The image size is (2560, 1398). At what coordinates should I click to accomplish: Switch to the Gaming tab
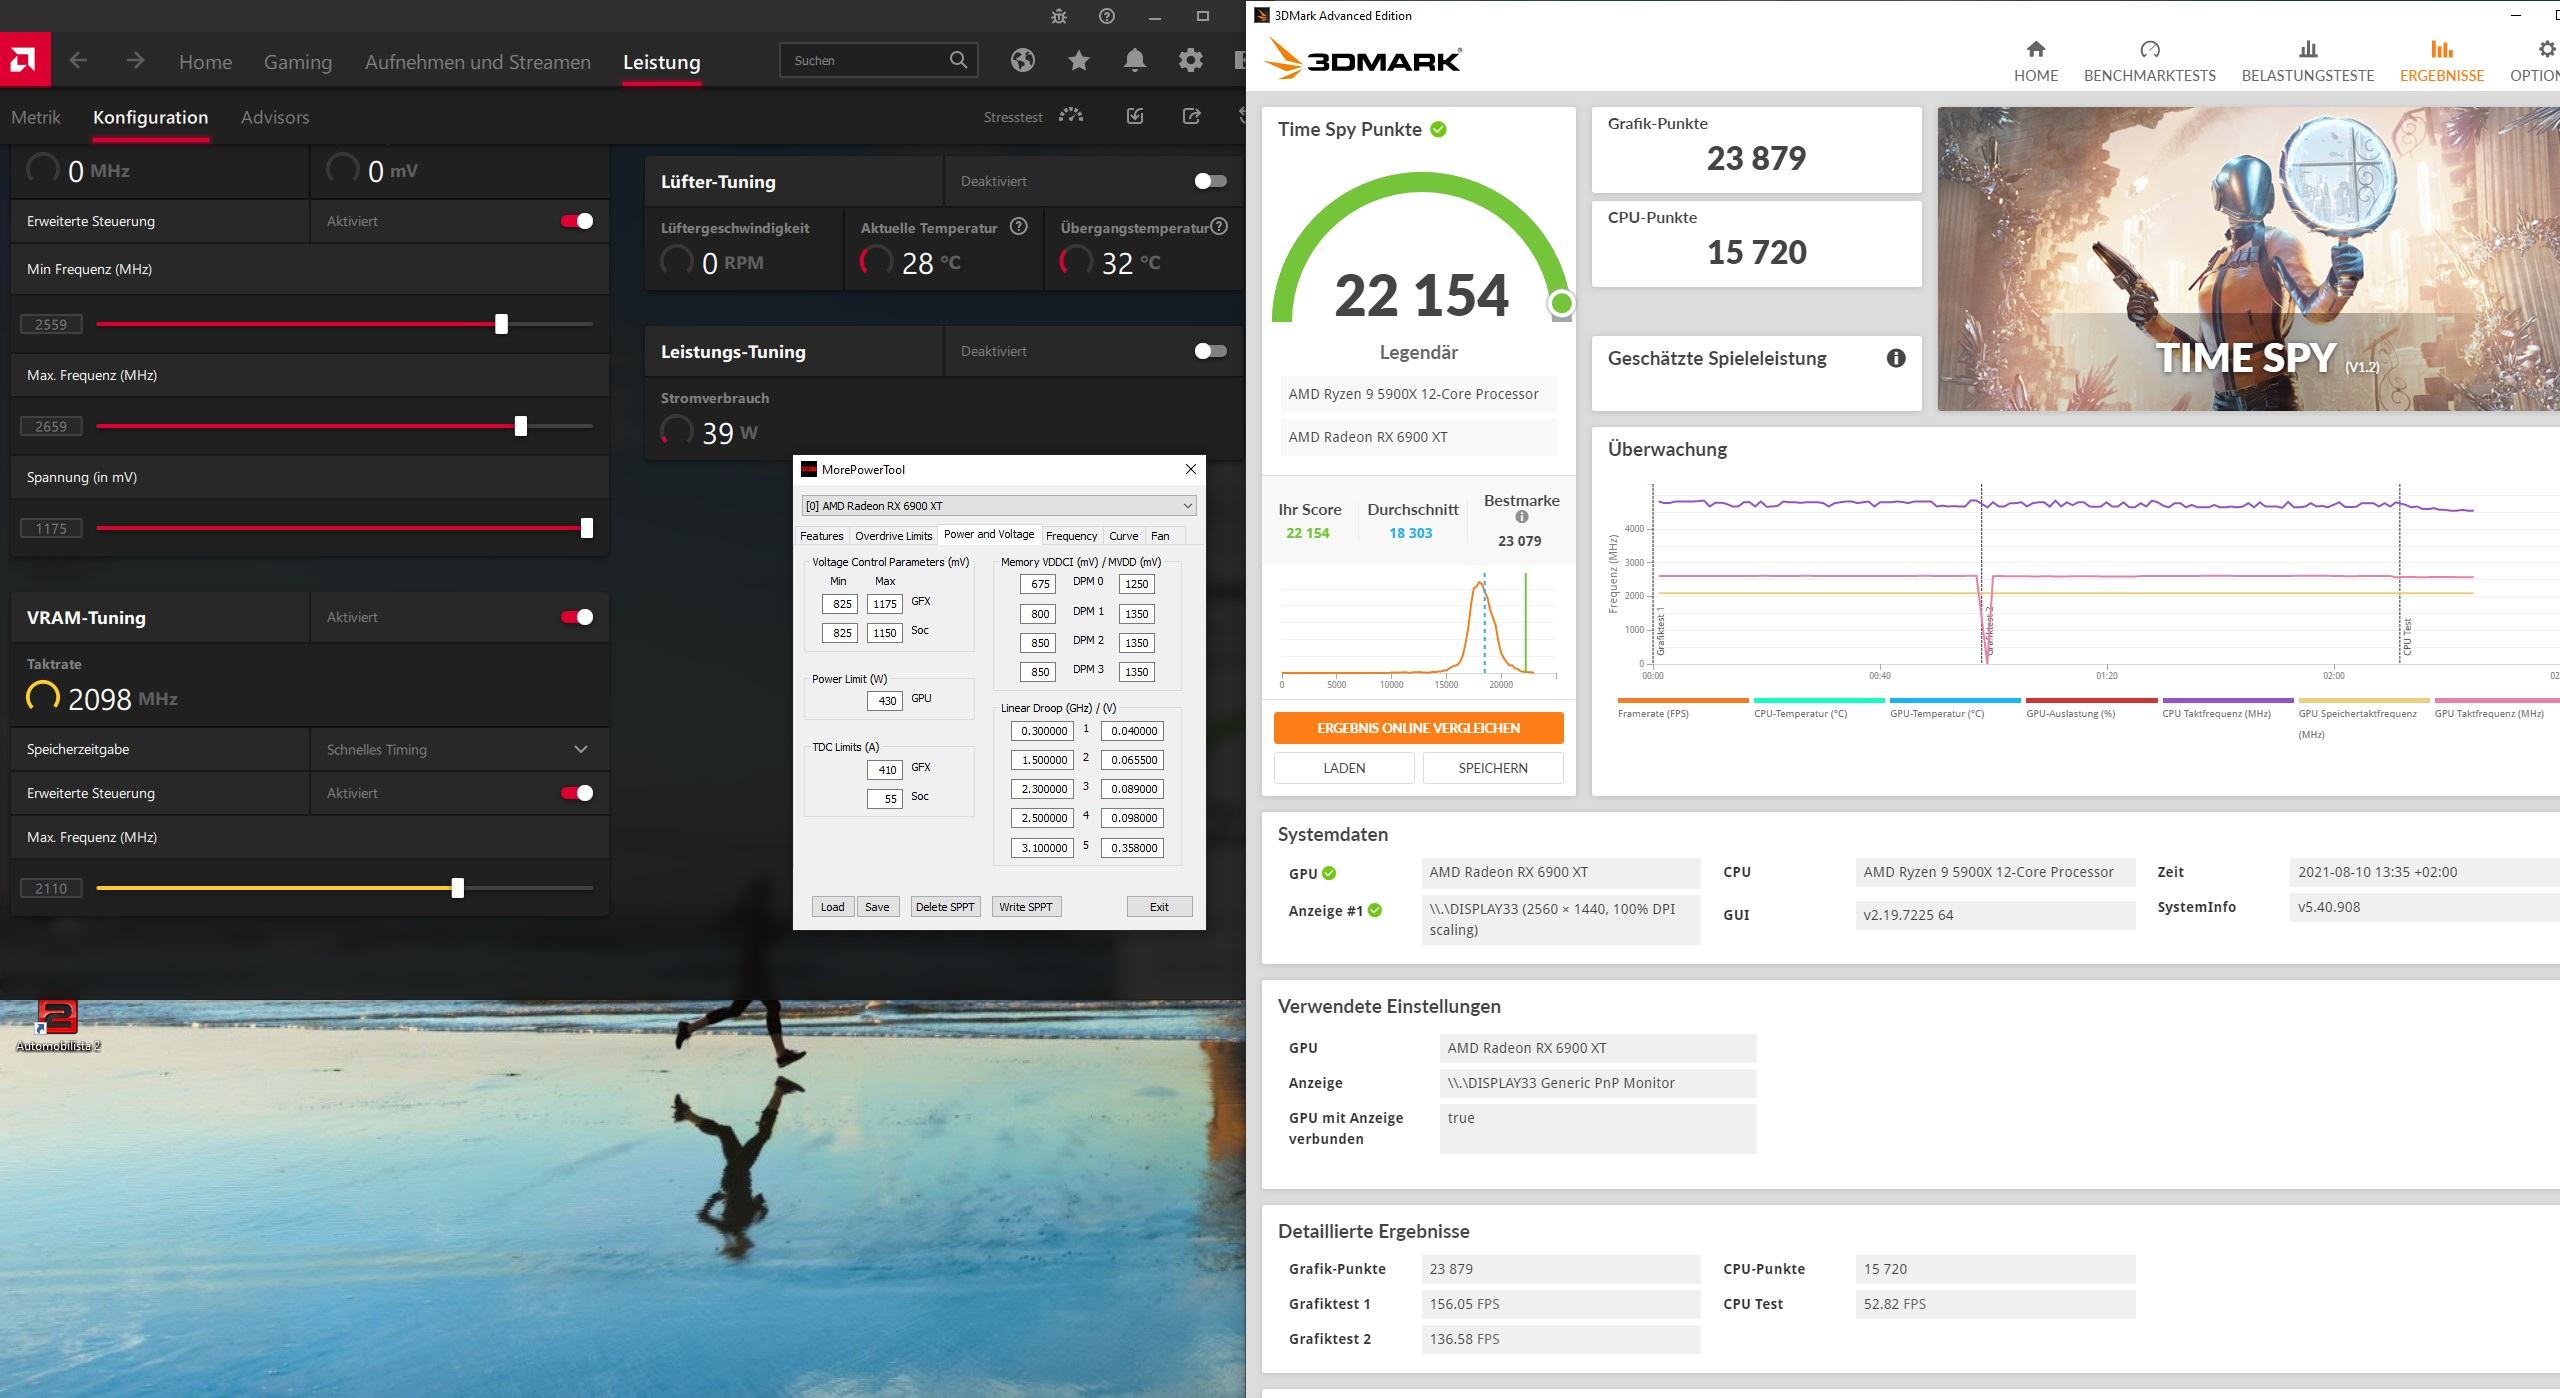click(x=297, y=62)
